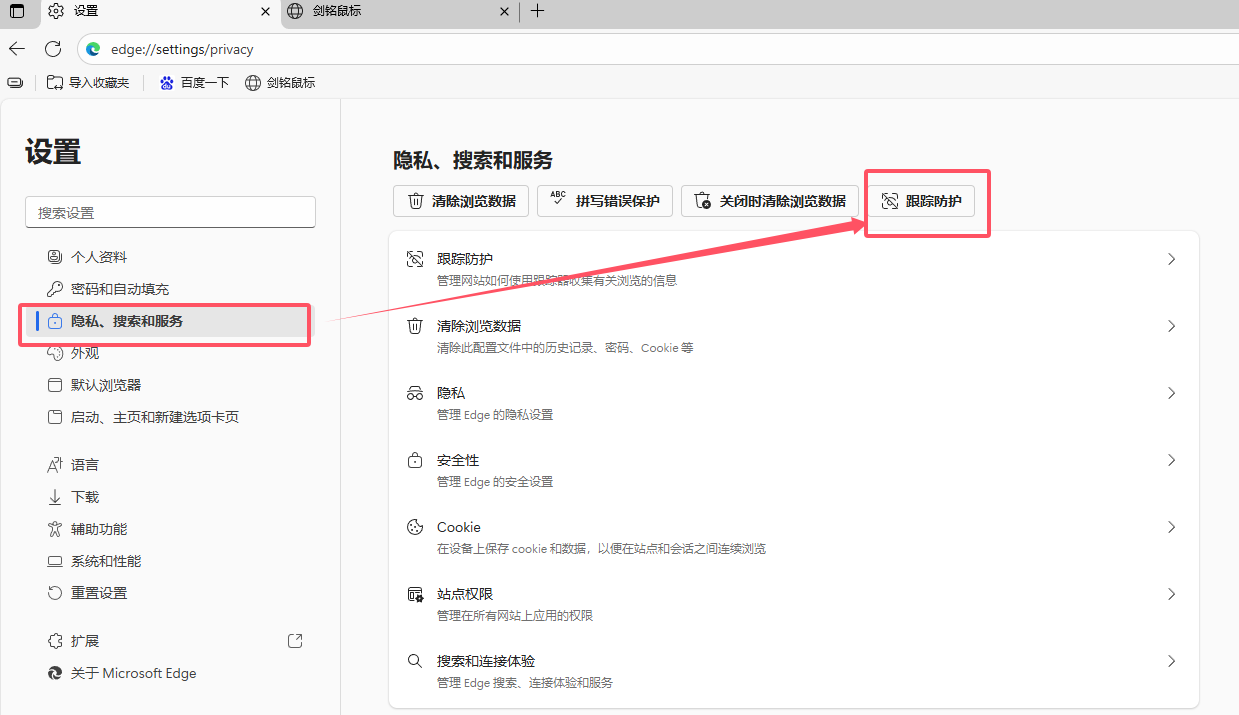Open the tab actions menu icon
Image resolution: width=1239 pixels, height=715 pixels.
17,11
